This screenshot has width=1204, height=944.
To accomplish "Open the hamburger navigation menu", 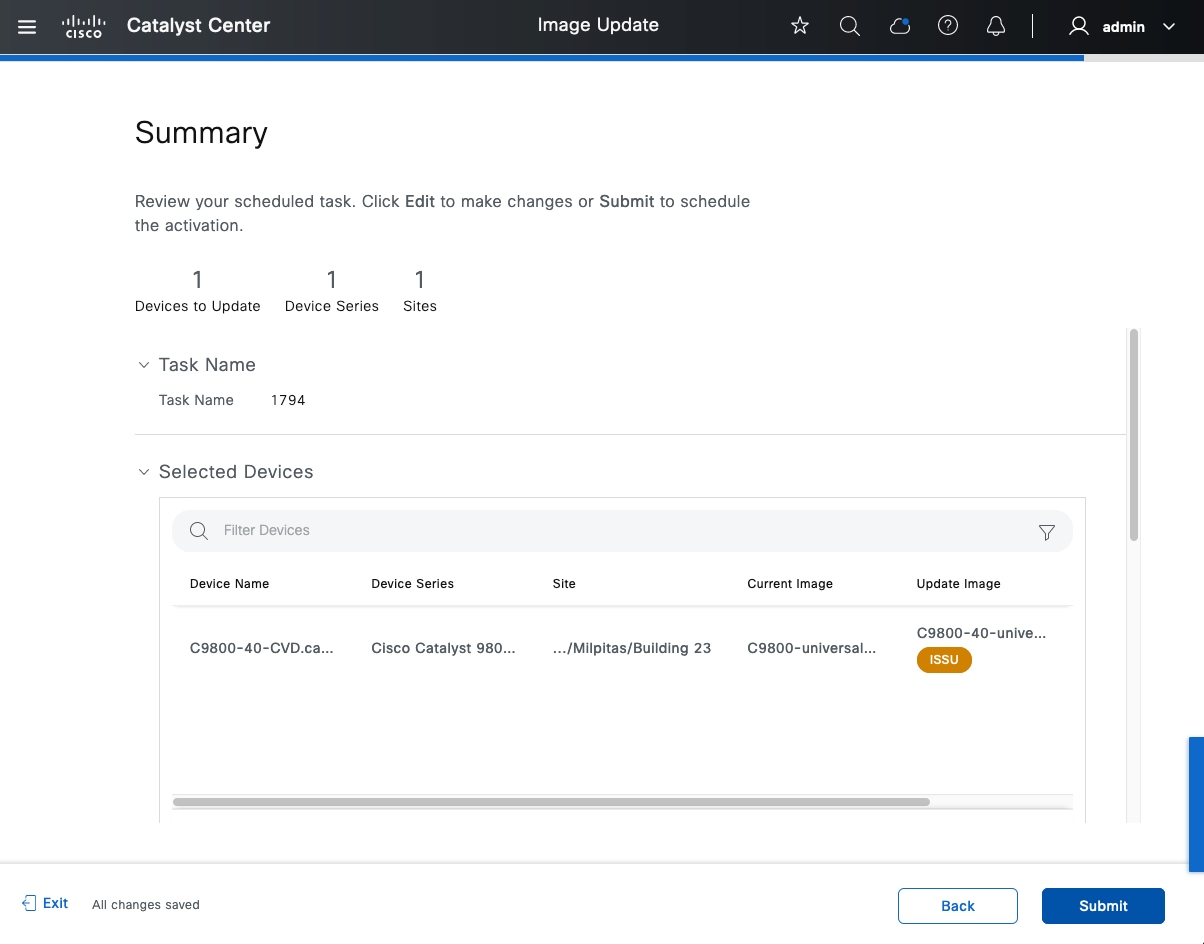I will click(27, 27).
